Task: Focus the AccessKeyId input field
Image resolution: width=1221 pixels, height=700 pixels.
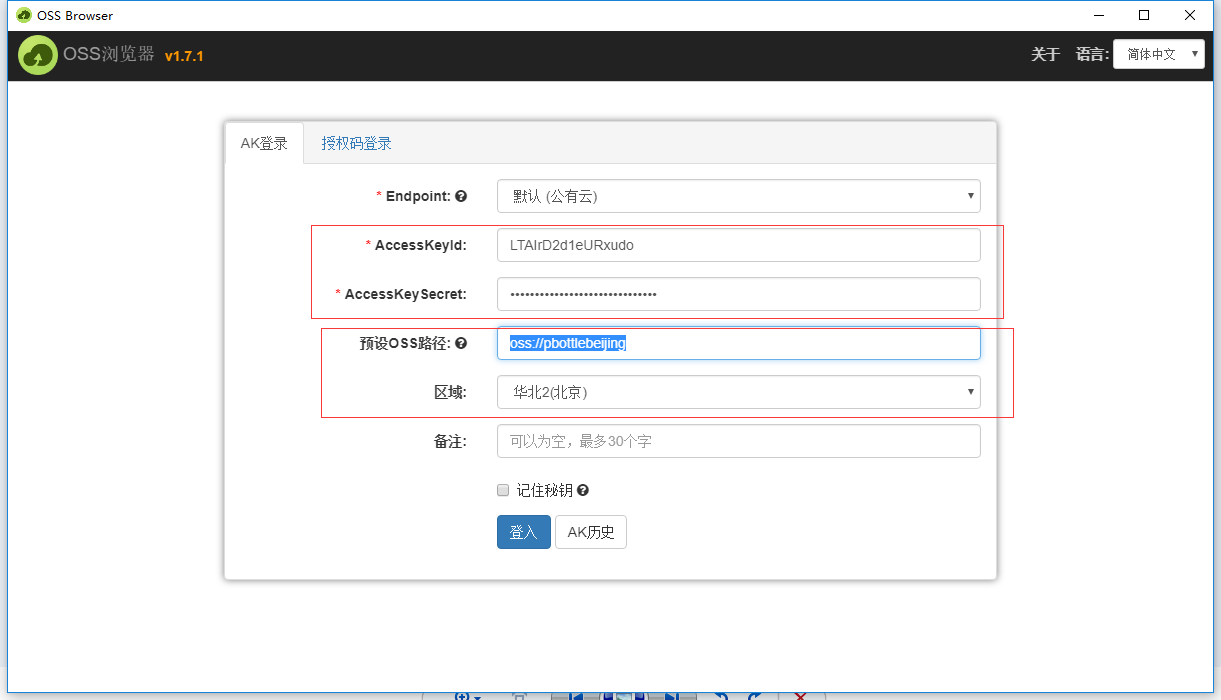Action: [738, 245]
